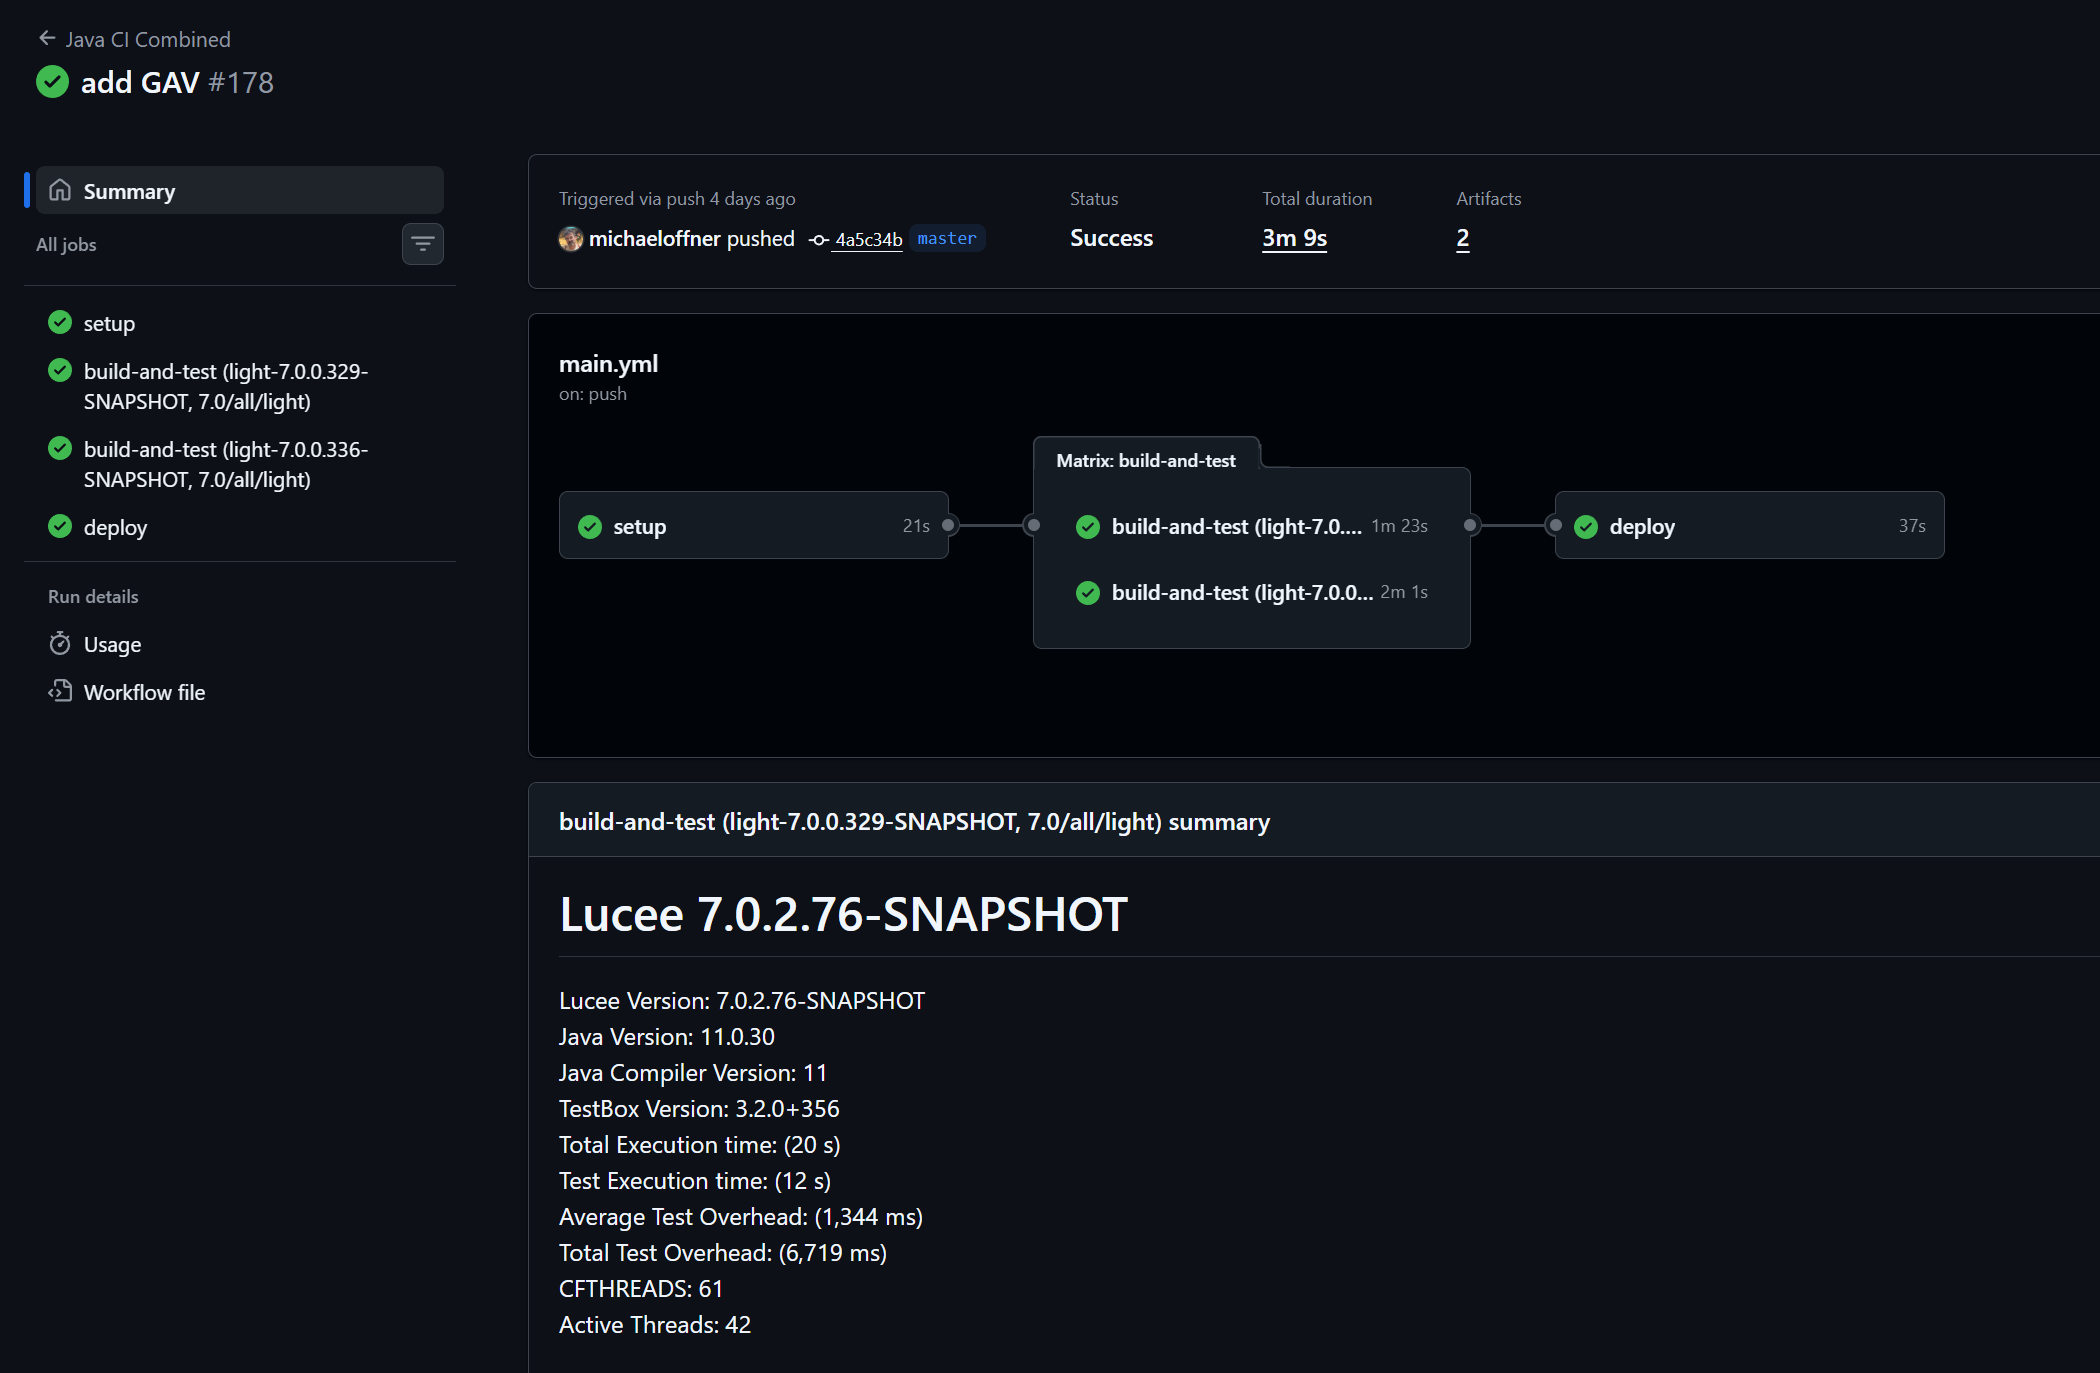2100x1373 pixels.
Task: Click the Workflow file code icon
Action: pyautogui.click(x=60, y=691)
